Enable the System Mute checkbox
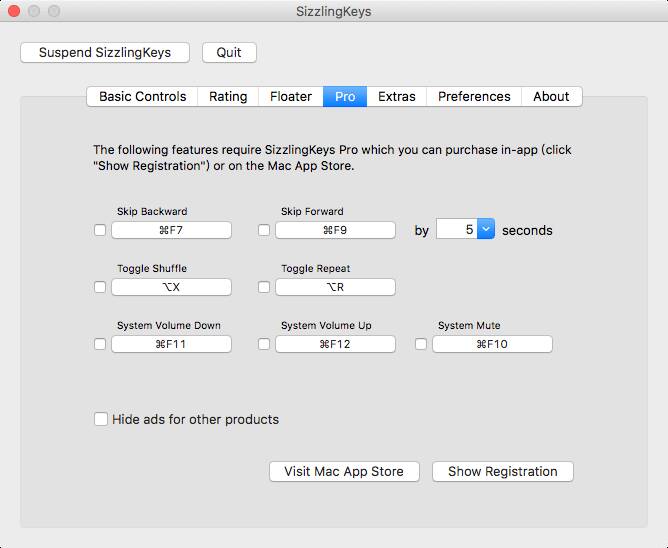The image size is (668, 548). tap(420, 344)
